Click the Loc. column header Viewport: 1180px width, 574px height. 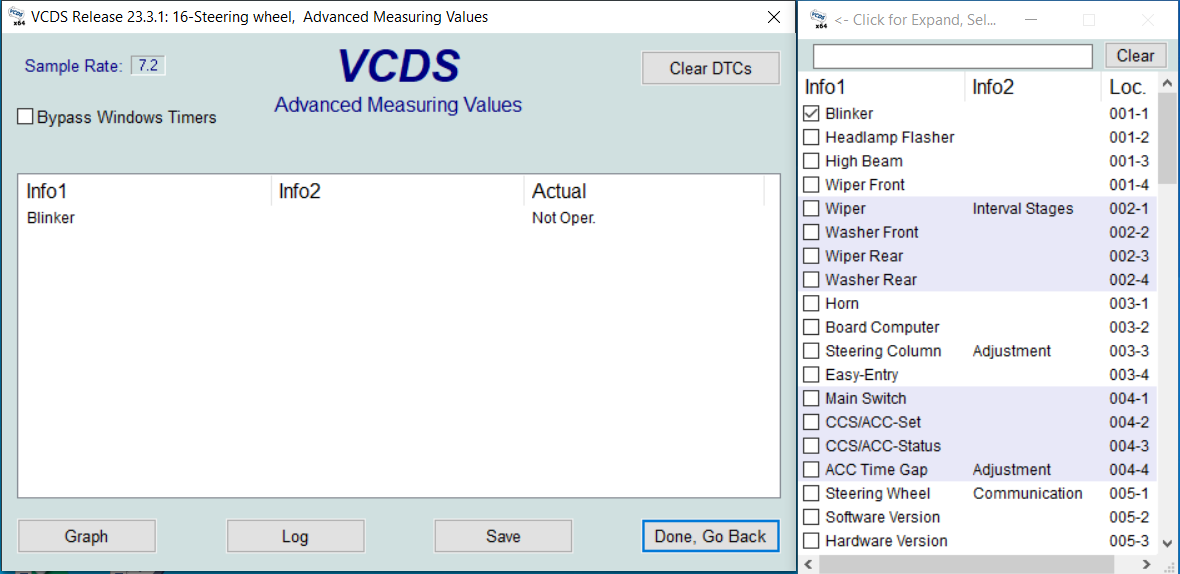pyautogui.click(x=1128, y=87)
